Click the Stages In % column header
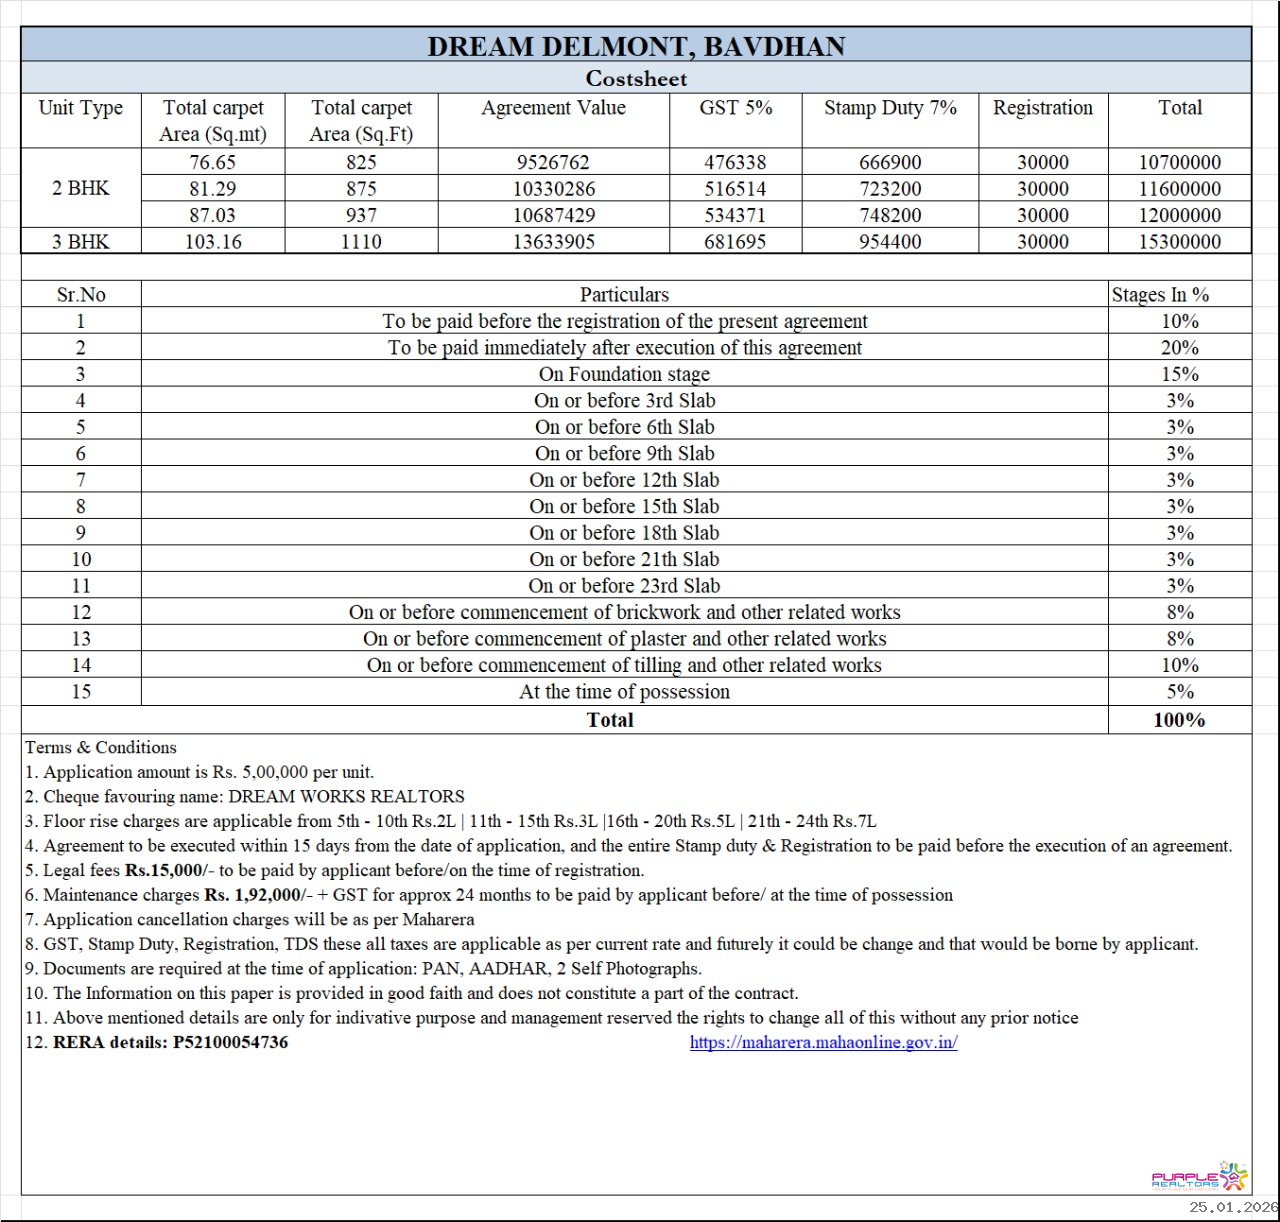 coord(1160,295)
